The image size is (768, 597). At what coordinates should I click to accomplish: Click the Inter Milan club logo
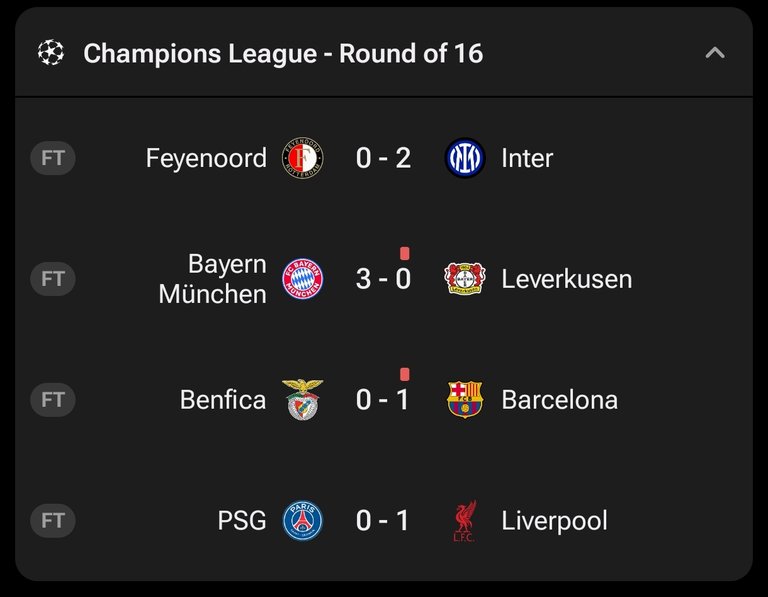[465, 158]
